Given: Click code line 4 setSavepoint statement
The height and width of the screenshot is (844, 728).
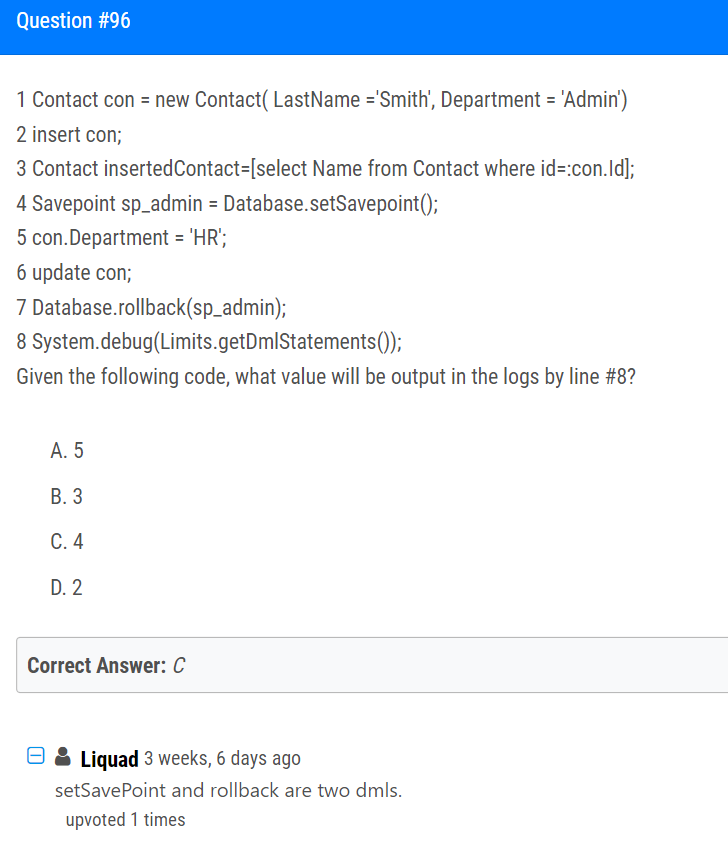Looking at the screenshot, I should tap(227, 204).
